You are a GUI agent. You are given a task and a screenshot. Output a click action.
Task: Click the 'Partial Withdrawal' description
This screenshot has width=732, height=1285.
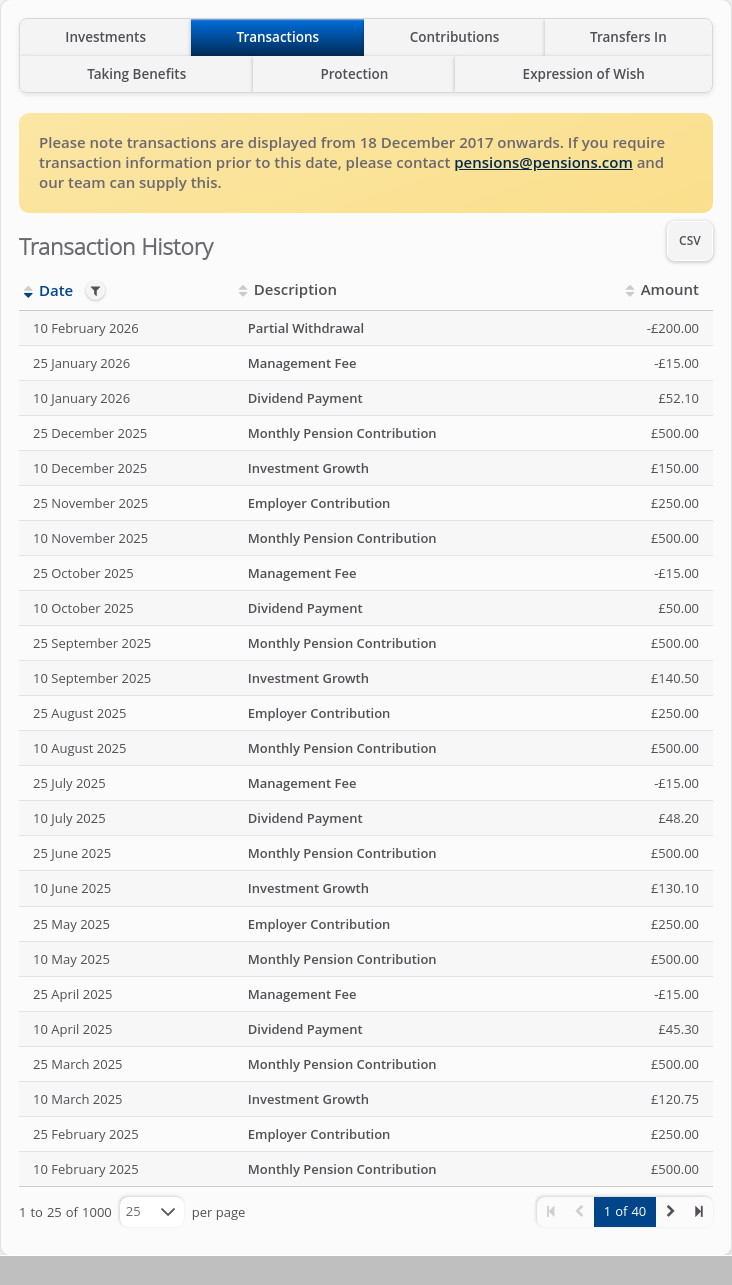tap(306, 328)
